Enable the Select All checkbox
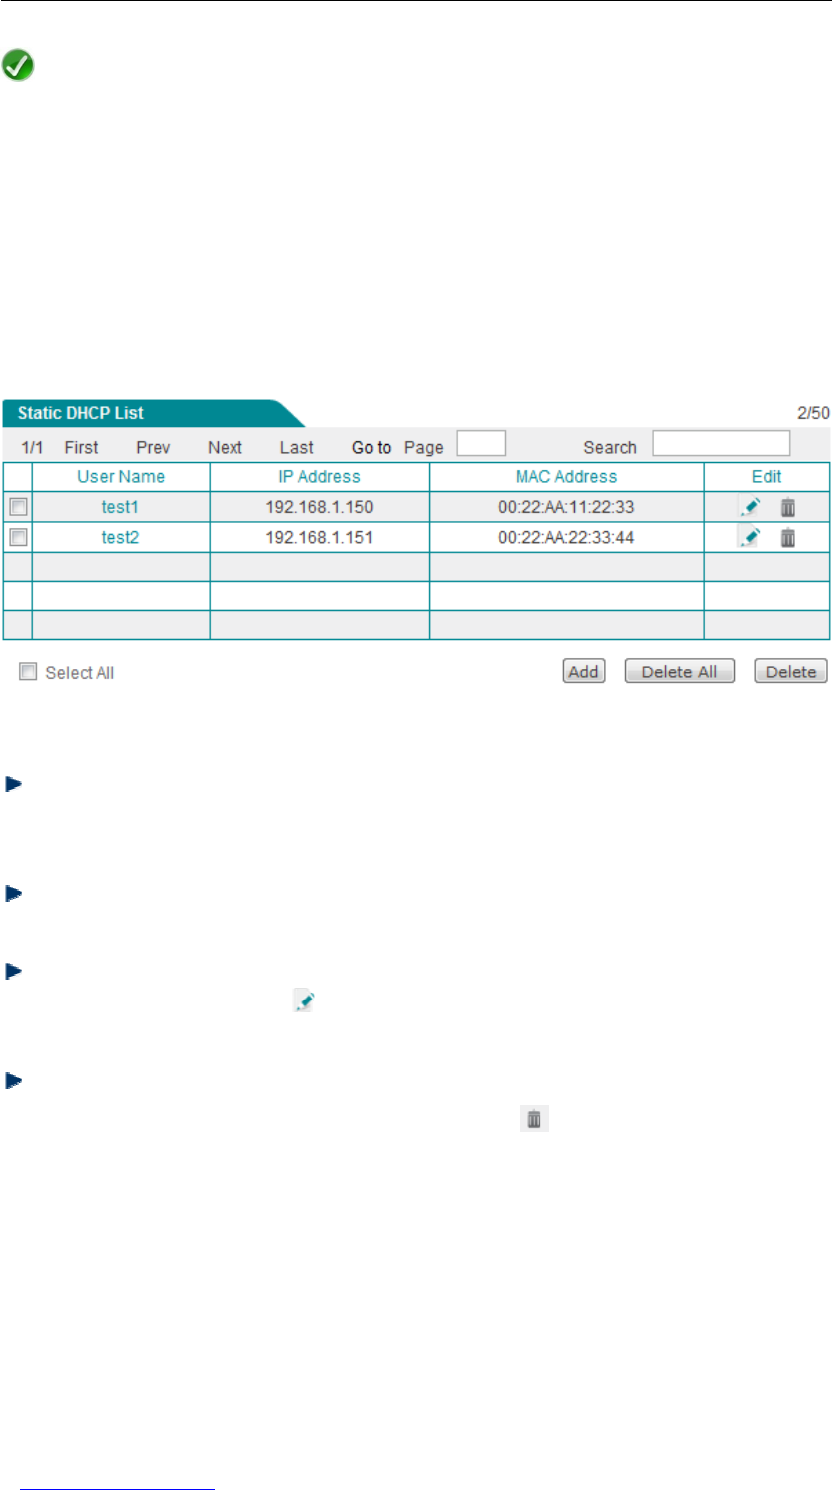 [28, 673]
